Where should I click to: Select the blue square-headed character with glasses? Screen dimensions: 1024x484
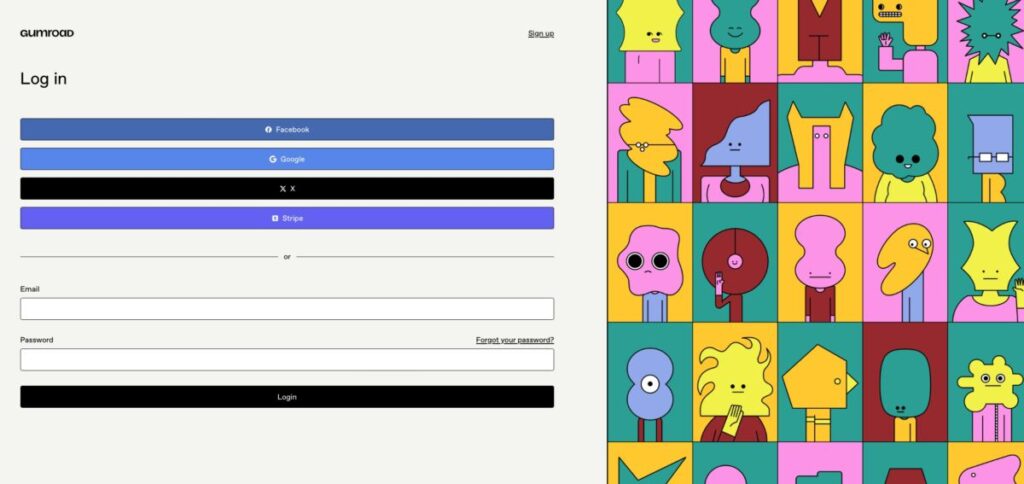[x=990, y=150]
